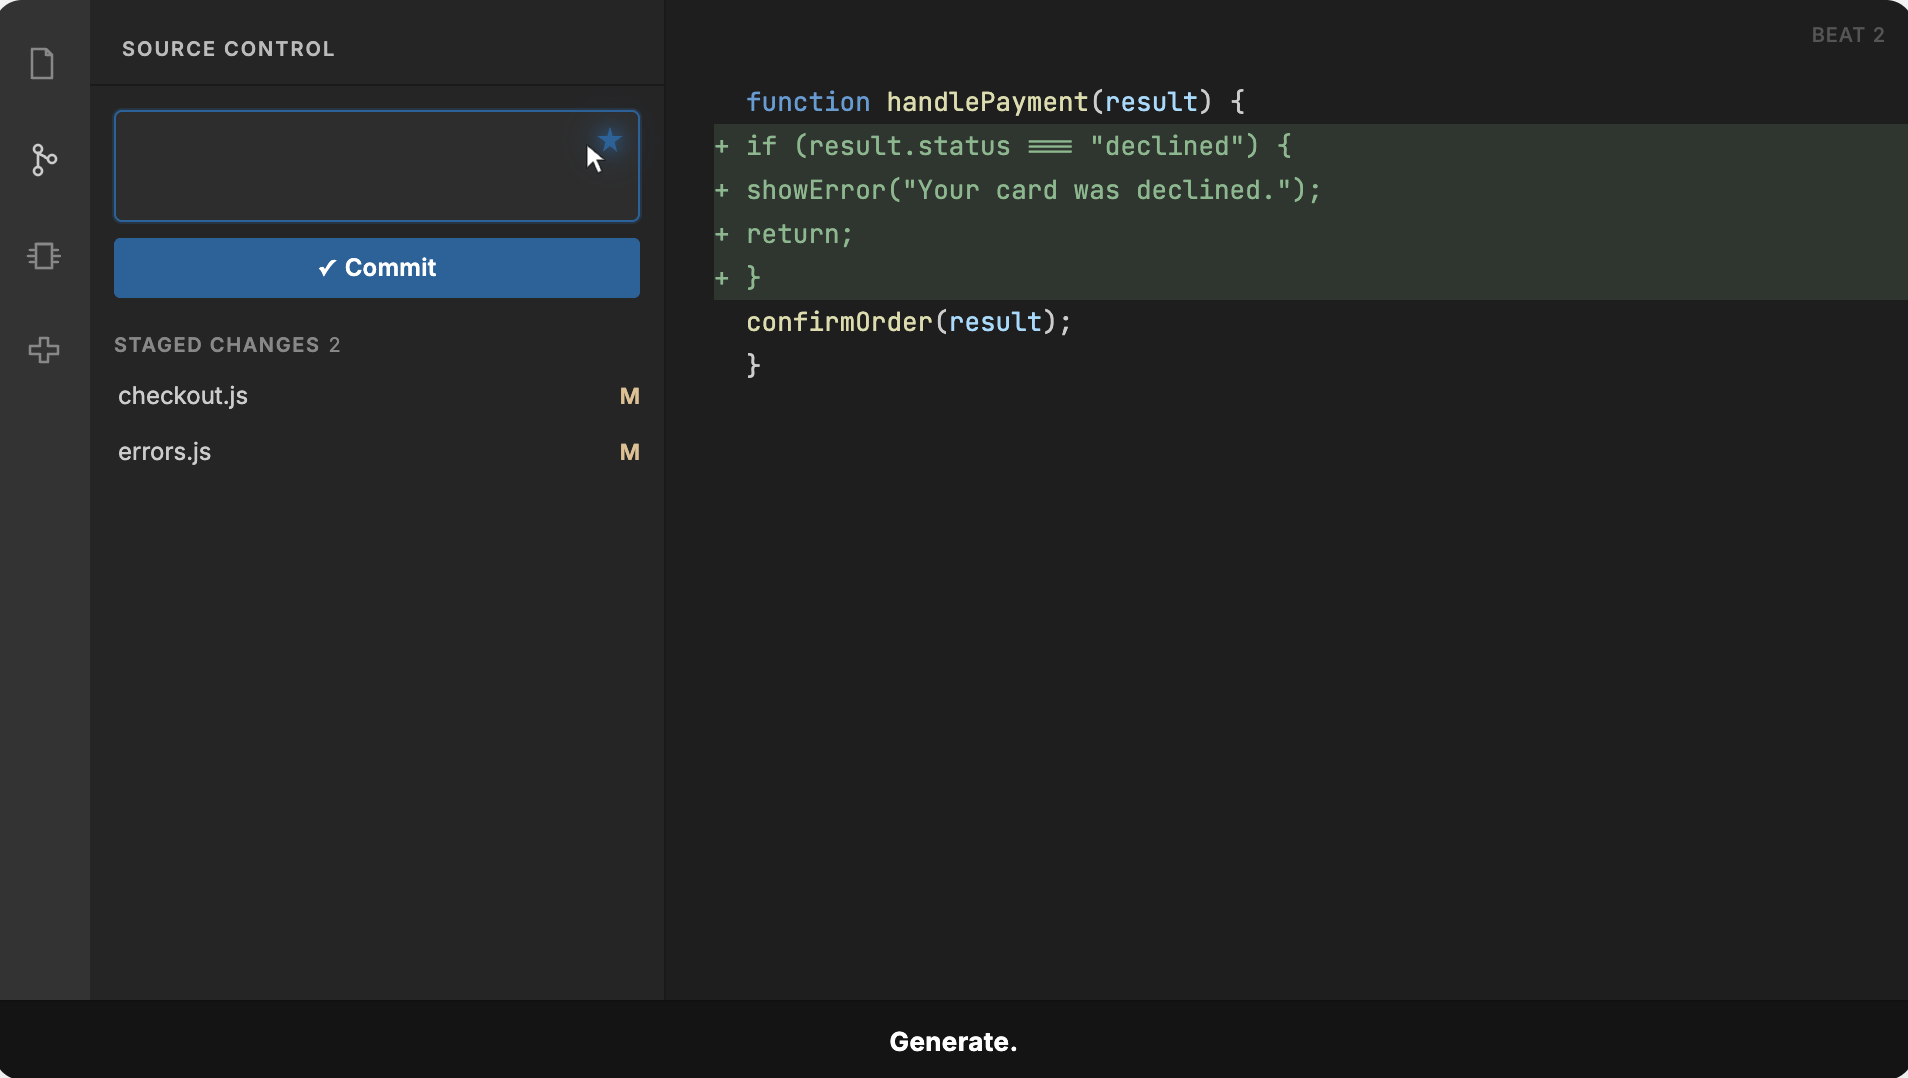Open the Explorer file icon in activity bar
The image size is (1908, 1078).
42,64
